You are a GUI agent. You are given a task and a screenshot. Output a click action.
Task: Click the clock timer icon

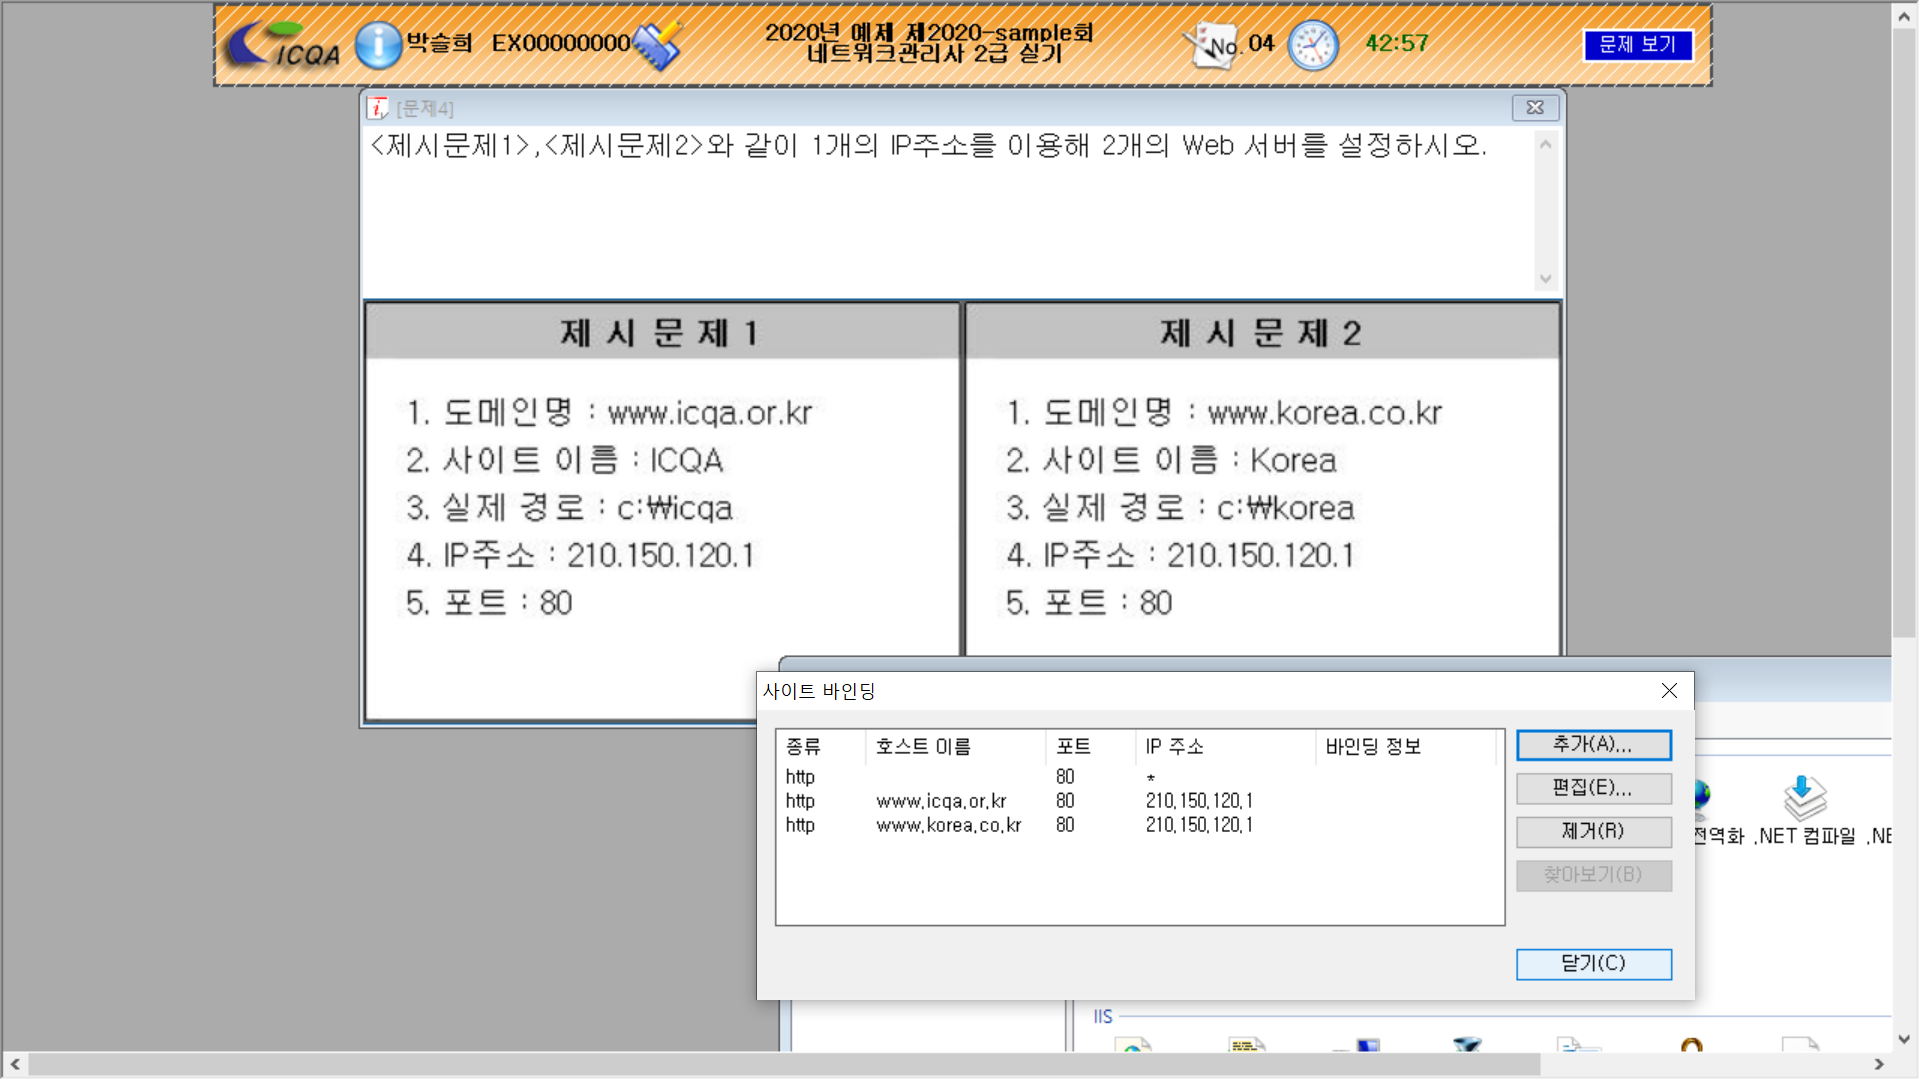click(x=1312, y=45)
